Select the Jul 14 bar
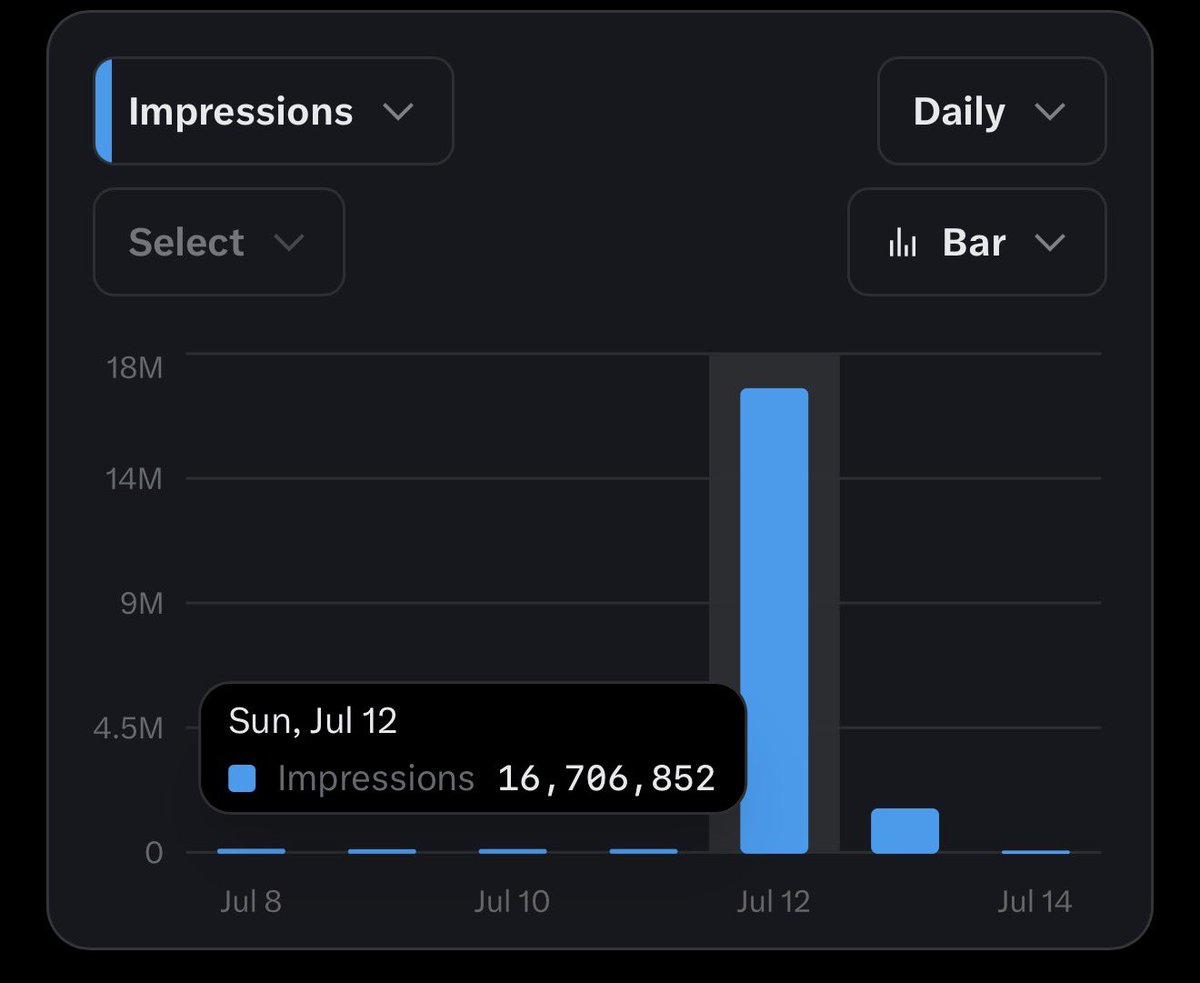Screen dimensions: 1200x983 pyautogui.click(x=1036, y=852)
